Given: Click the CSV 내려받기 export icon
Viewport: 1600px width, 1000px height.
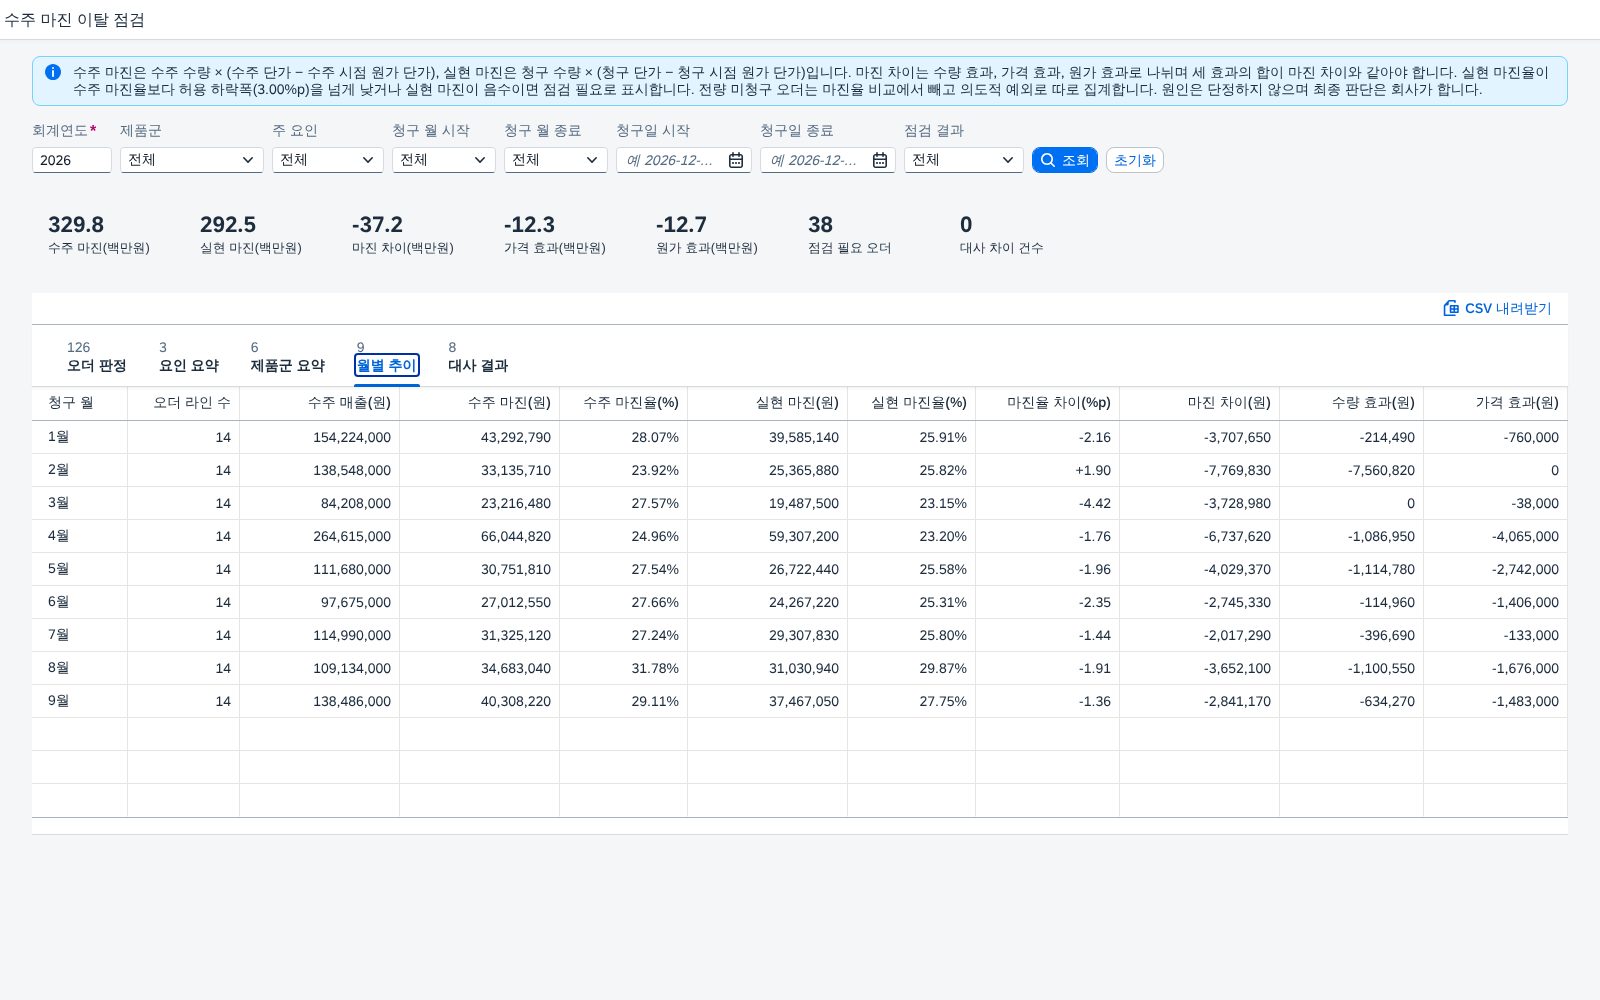Looking at the screenshot, I should 1451,308.
